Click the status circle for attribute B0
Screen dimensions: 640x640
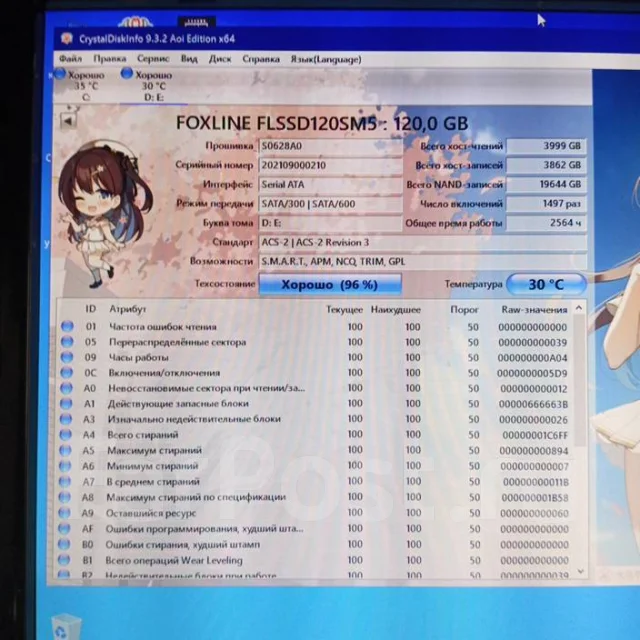click(x=64, y=544)
